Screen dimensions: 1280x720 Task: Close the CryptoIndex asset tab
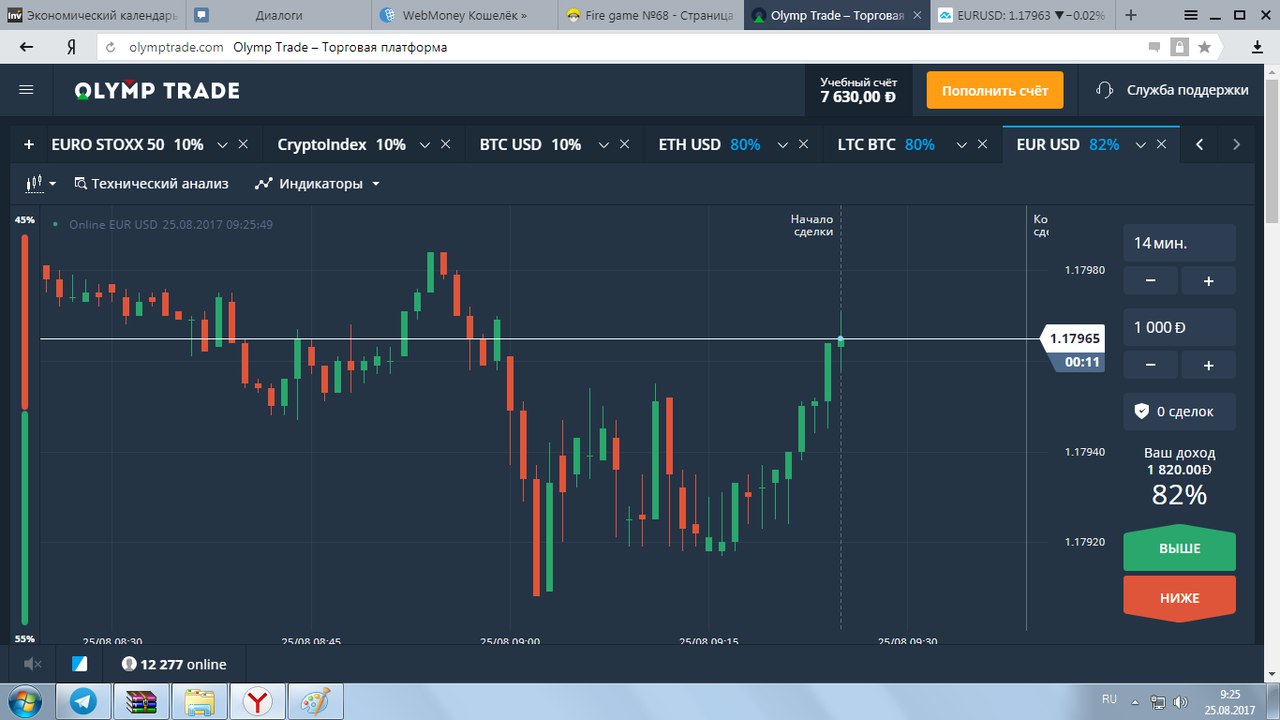(x=446, y=144)
